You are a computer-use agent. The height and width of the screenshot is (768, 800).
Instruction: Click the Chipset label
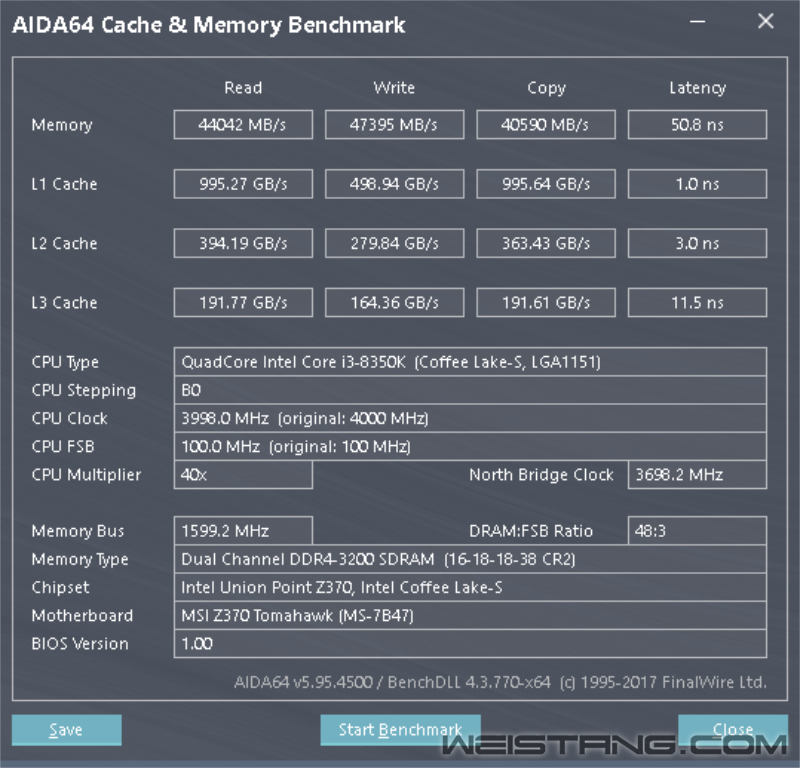[x=60, y=588]
